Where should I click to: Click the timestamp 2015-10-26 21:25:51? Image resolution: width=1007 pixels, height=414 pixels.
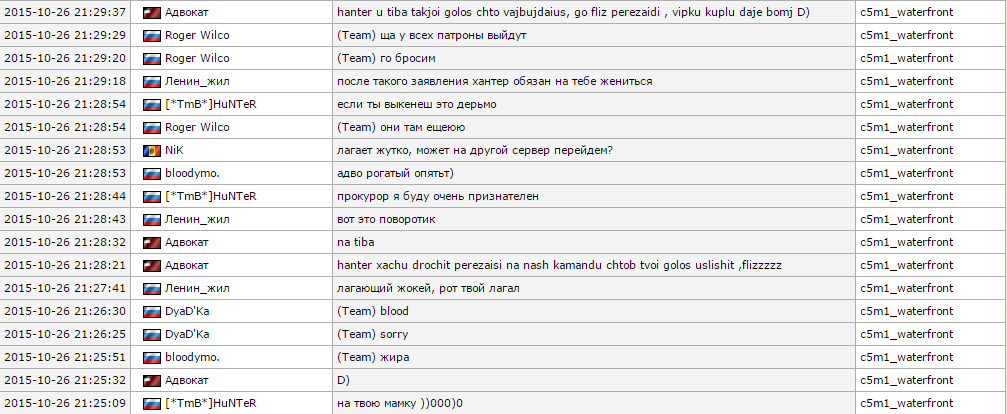coord(65,358)
